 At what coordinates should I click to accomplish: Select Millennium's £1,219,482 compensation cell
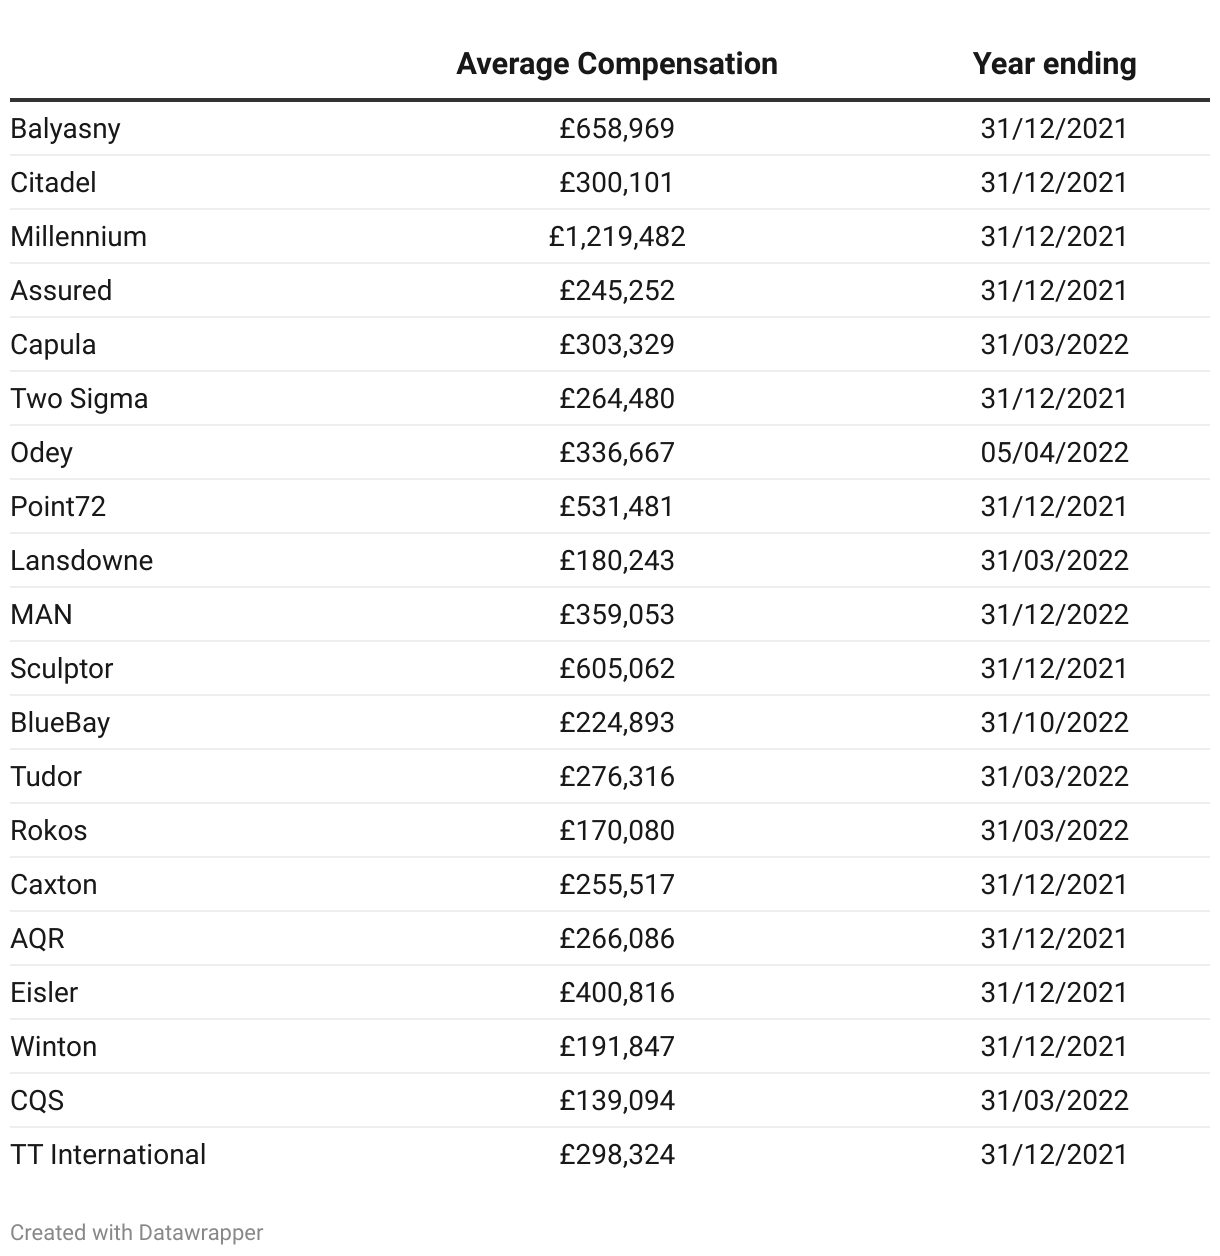(x=616, y=237)
